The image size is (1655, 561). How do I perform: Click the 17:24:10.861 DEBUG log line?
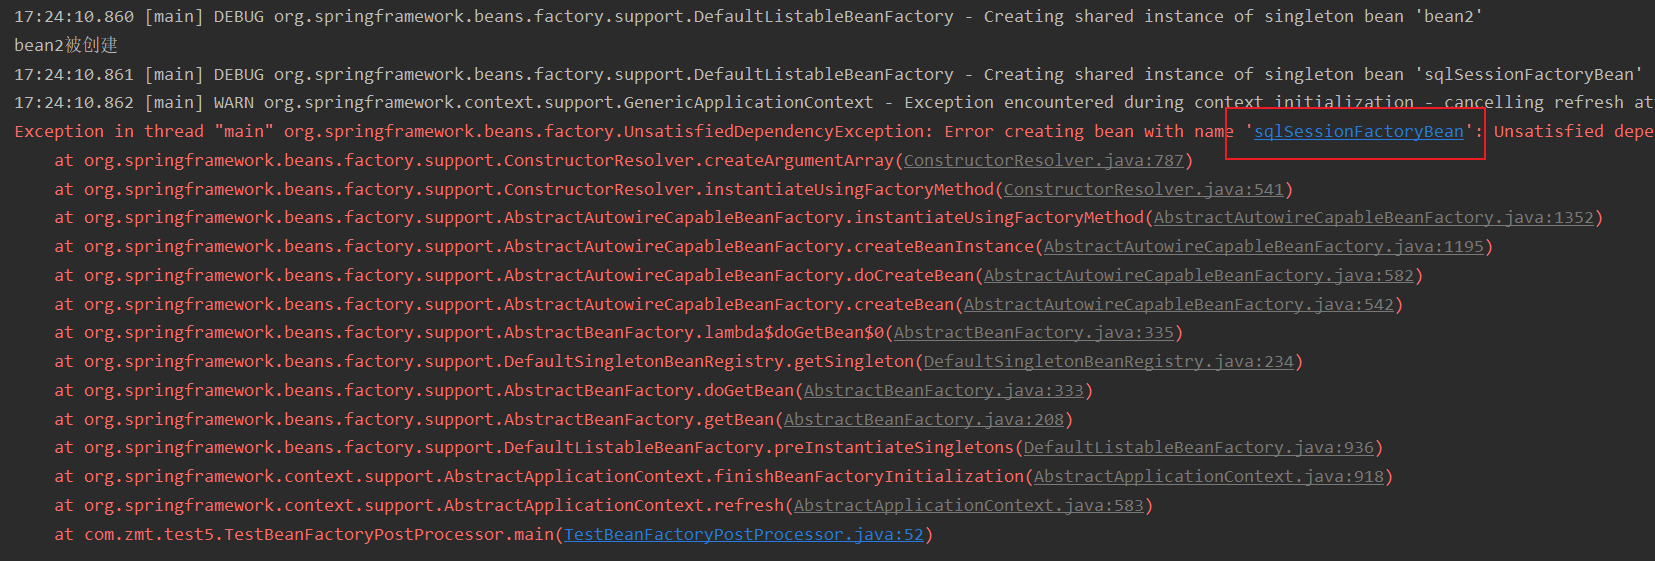[828, 75]
